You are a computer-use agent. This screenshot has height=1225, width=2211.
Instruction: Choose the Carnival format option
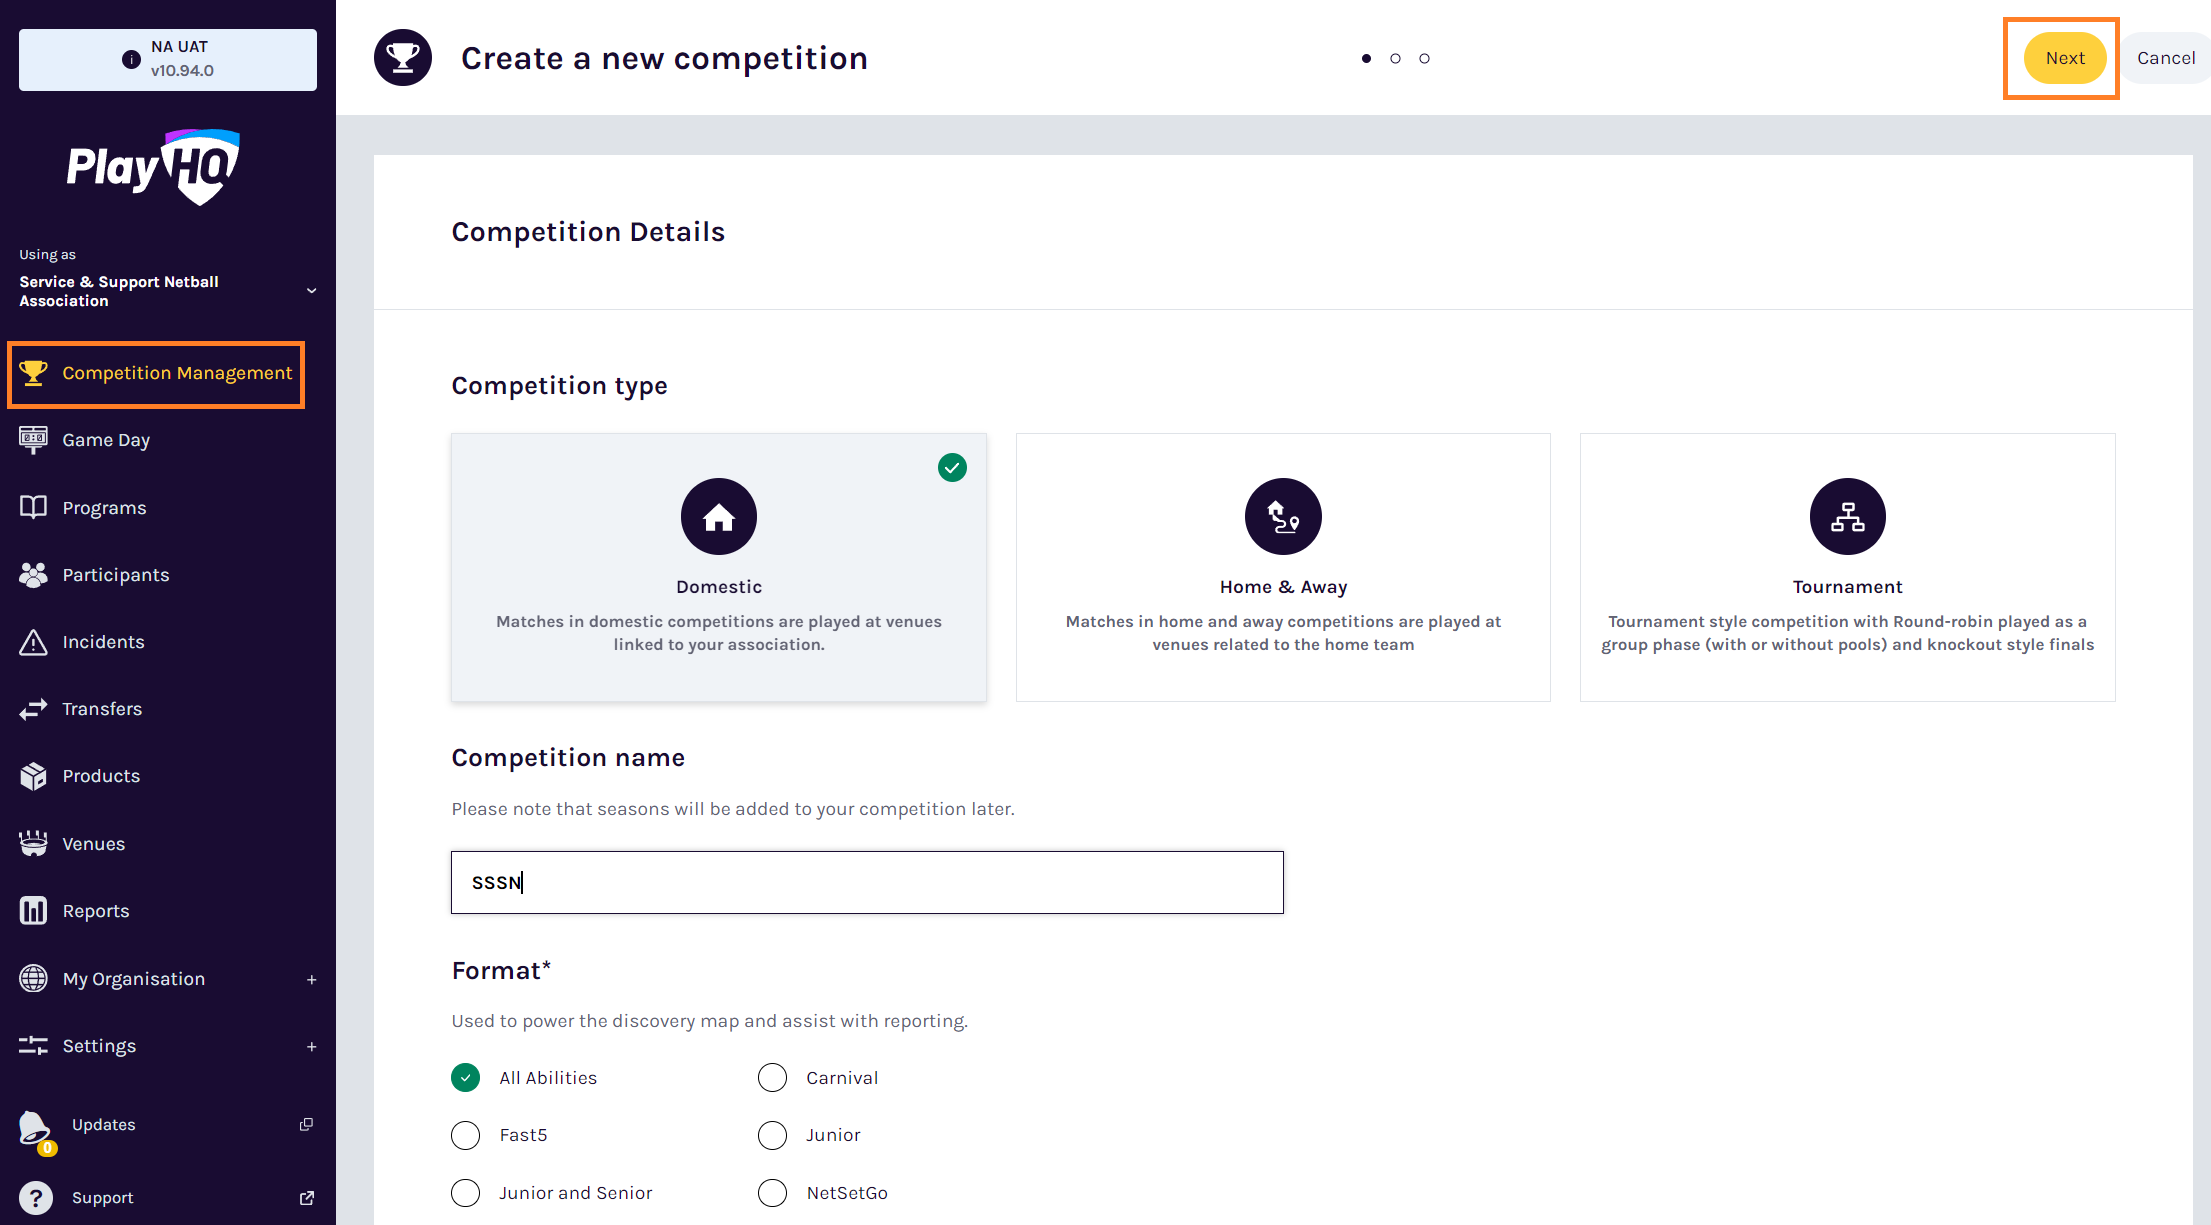click(773, 1078)
